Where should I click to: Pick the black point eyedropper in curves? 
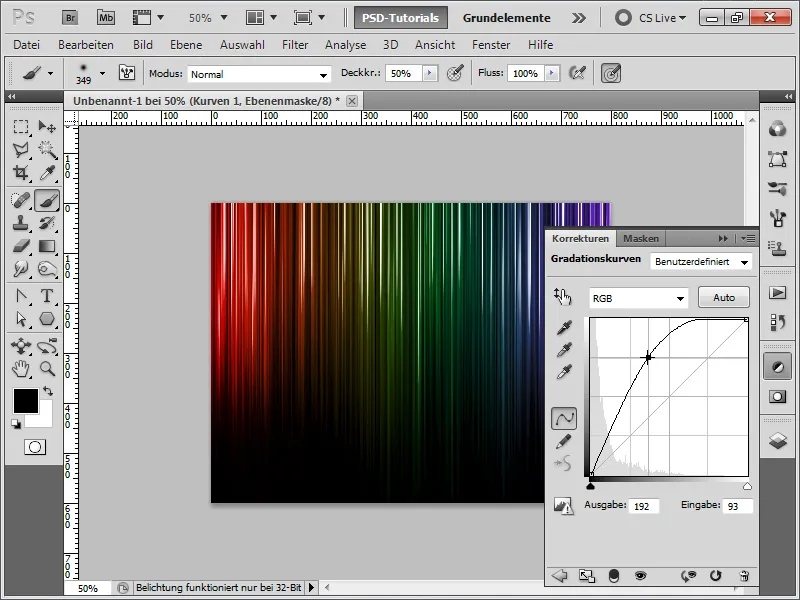[x=564, y=328]
